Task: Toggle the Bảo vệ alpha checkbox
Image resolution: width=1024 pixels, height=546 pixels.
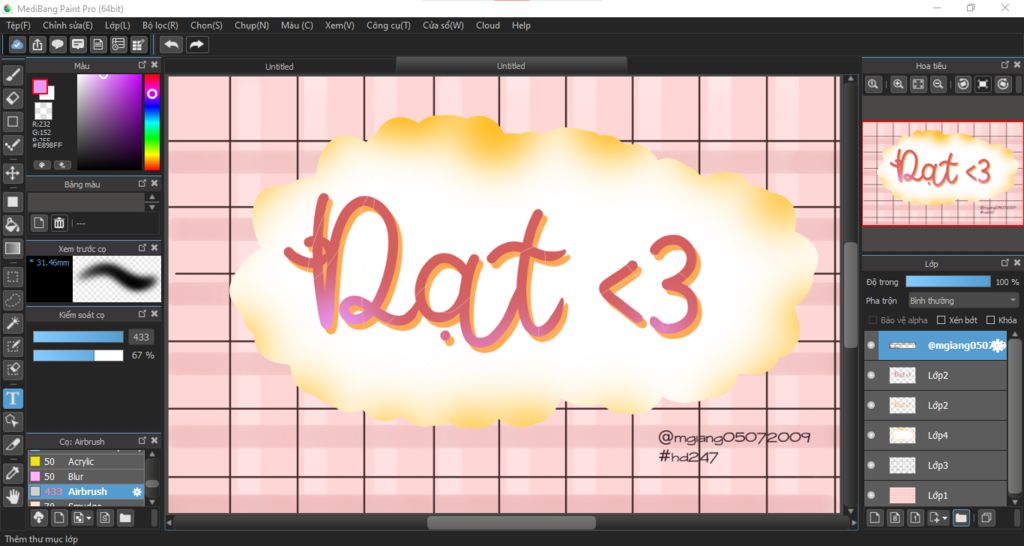Action: click(872, 320)
